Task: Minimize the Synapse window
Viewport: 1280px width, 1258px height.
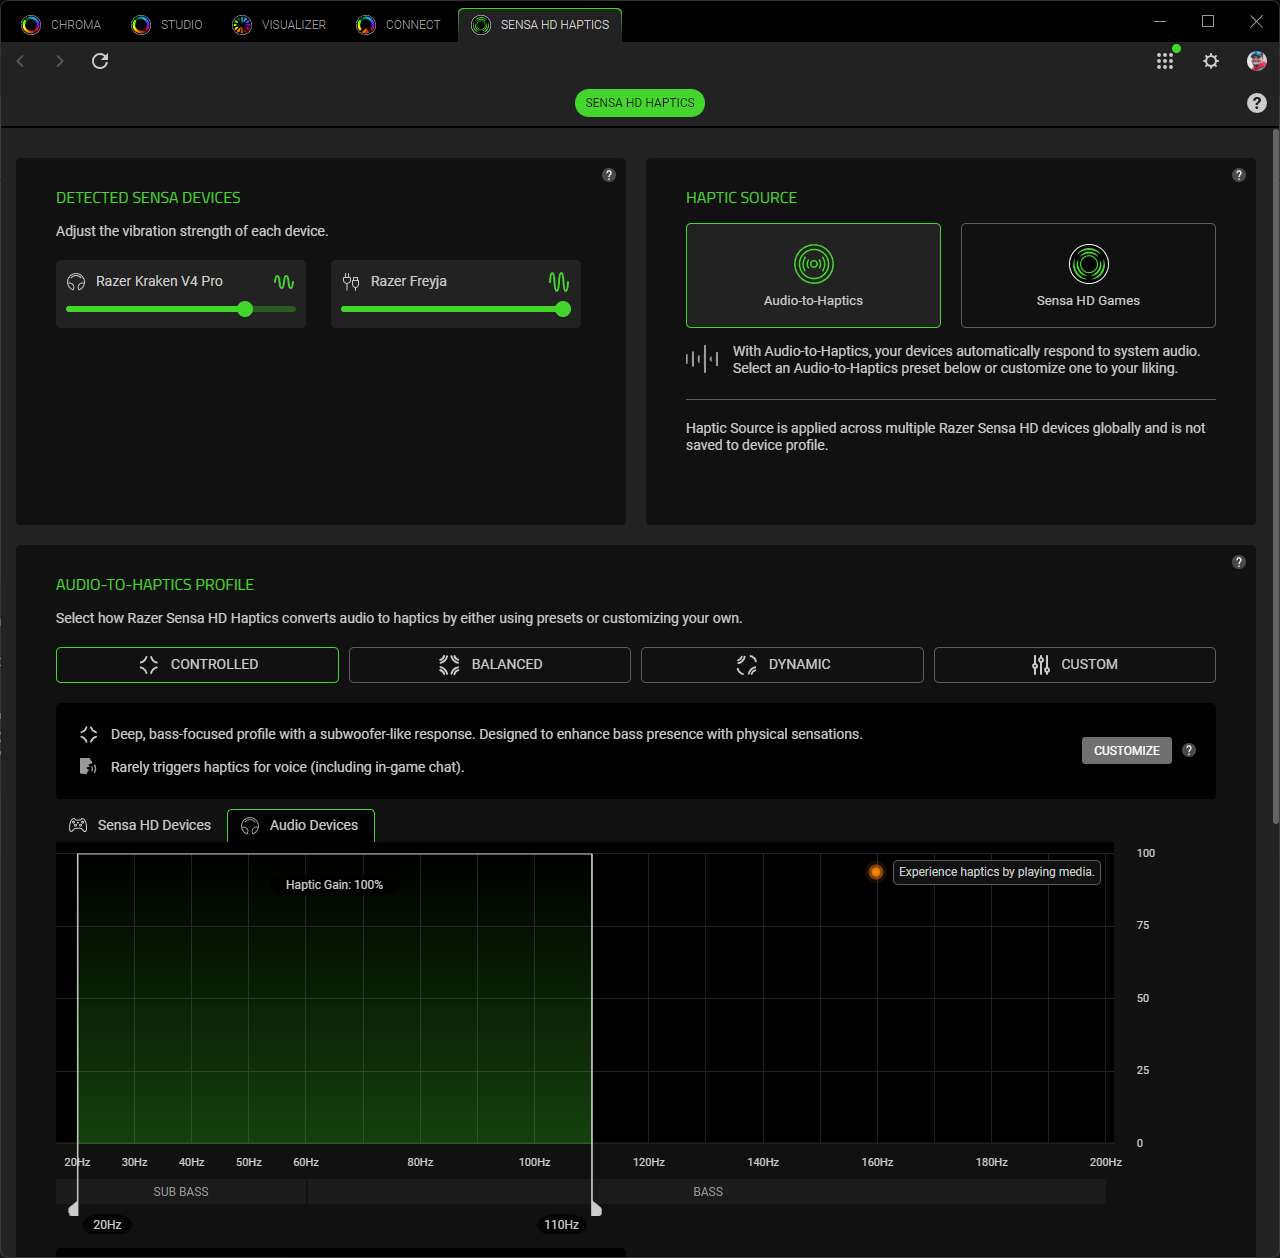Action: point(1160,21)
